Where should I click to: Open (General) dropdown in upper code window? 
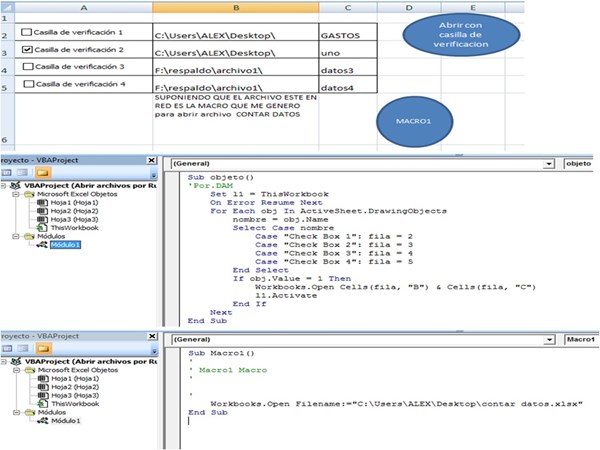tap(549, 164)
